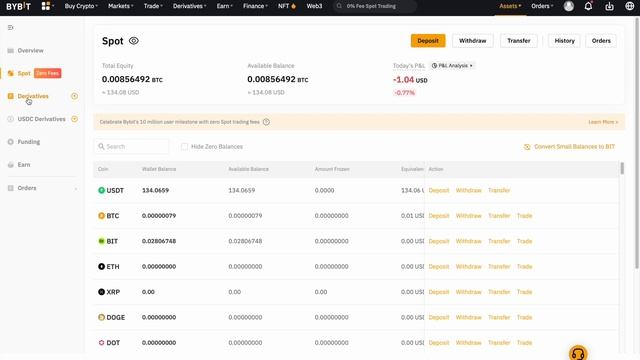
Task: Click the DOGE coin icon
Action: click(102, 317)
